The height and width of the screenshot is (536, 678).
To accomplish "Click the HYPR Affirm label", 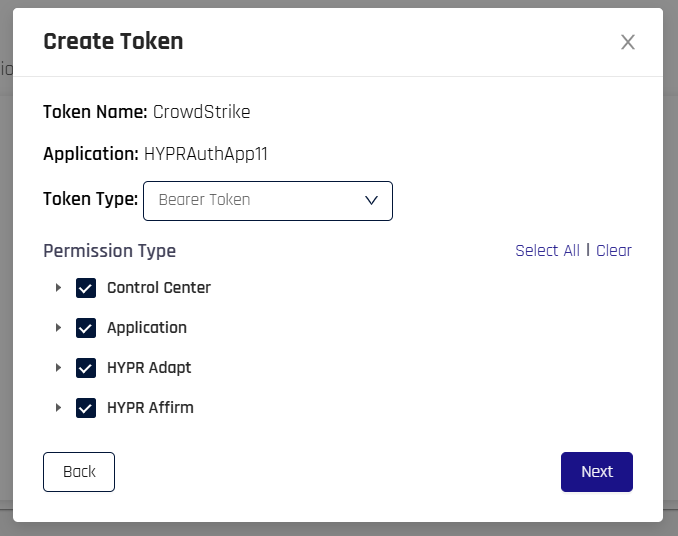I will (x=150, y=408).
